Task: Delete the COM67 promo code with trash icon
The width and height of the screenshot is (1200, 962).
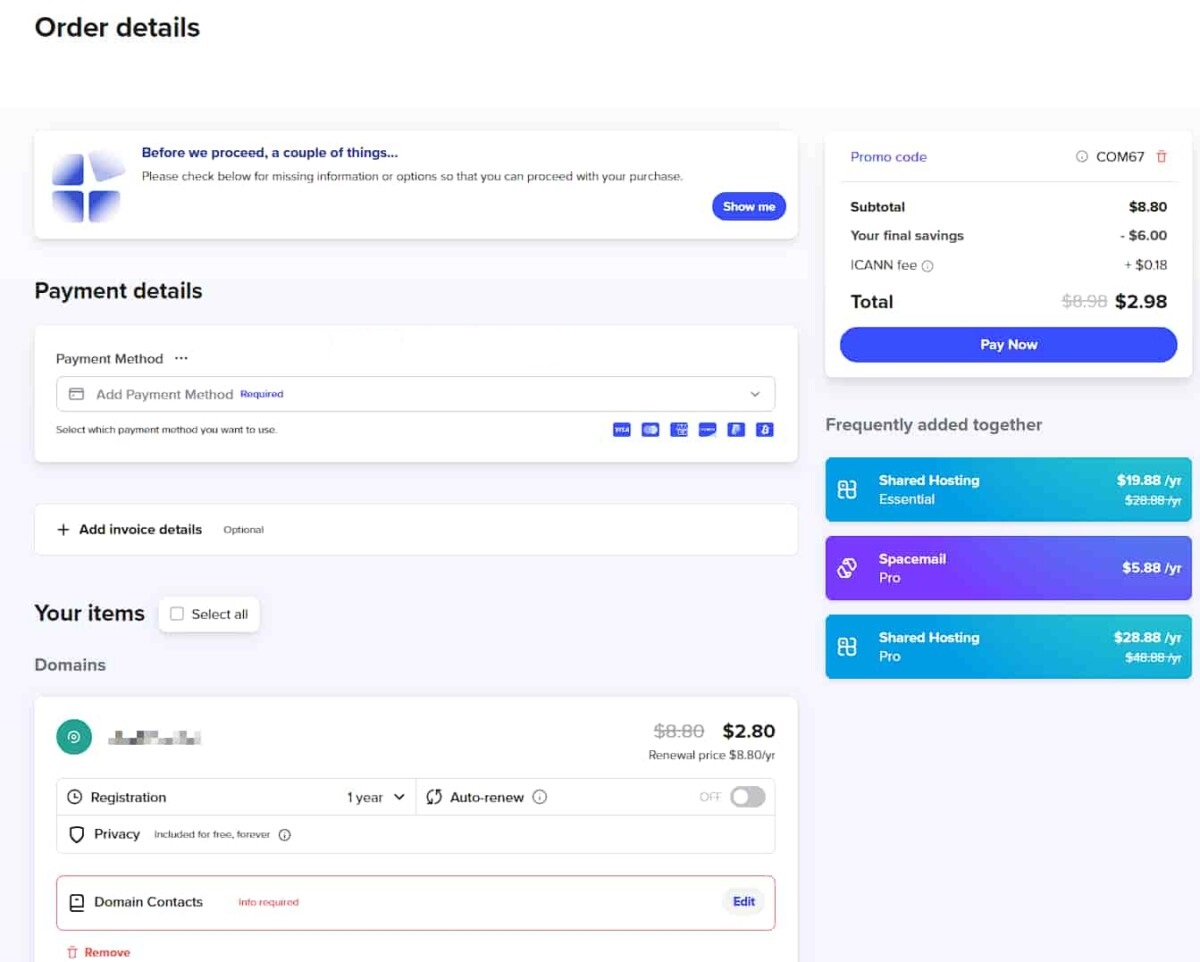Action: point(1161,157)
